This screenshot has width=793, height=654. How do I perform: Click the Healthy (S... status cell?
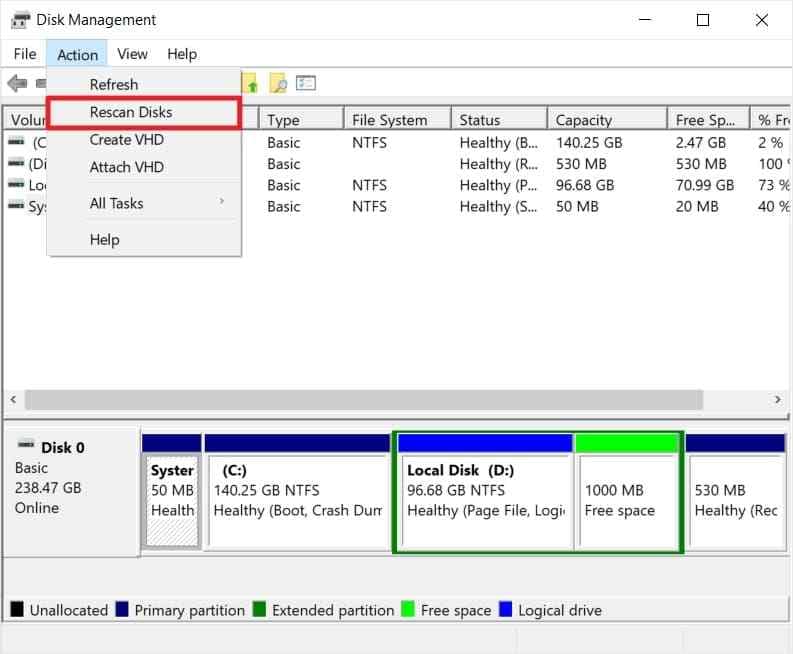(x=499, y=206)
